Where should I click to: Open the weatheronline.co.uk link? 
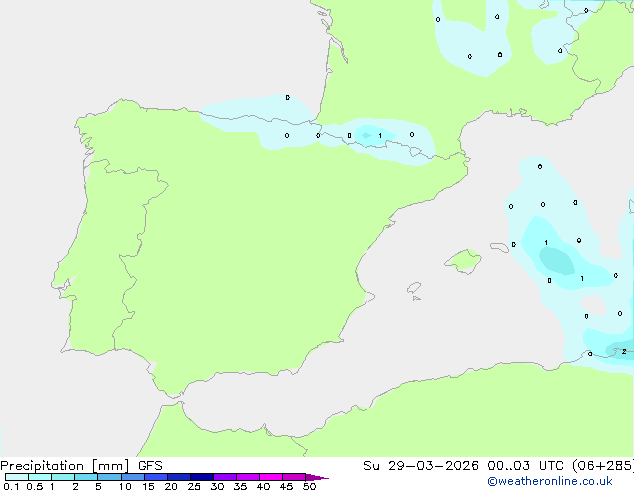550,481
